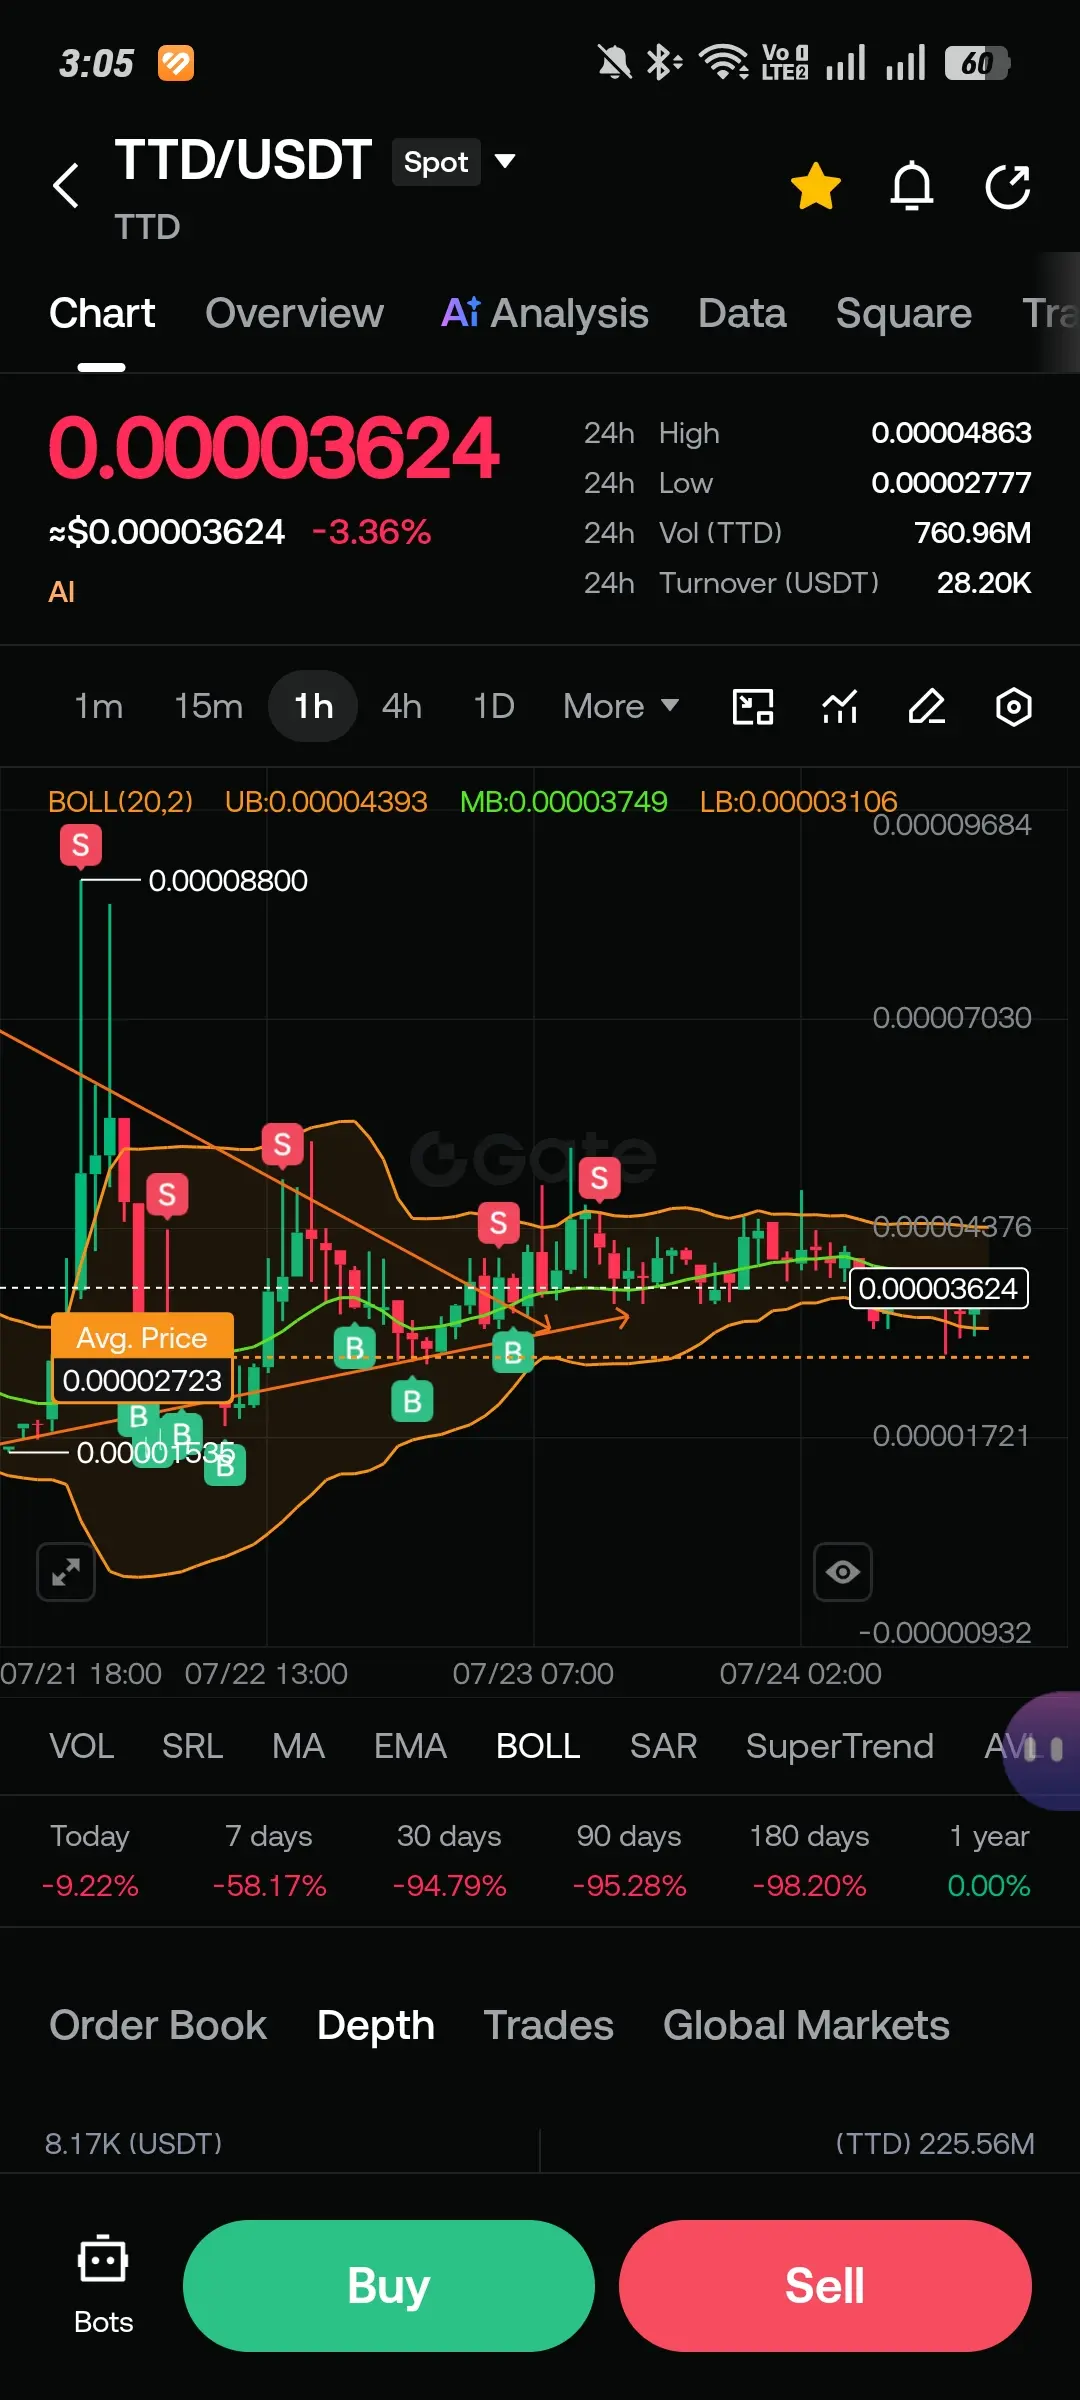Open the Square tab
This screenshot has width=1080, height=2400.
coord(904,313)
